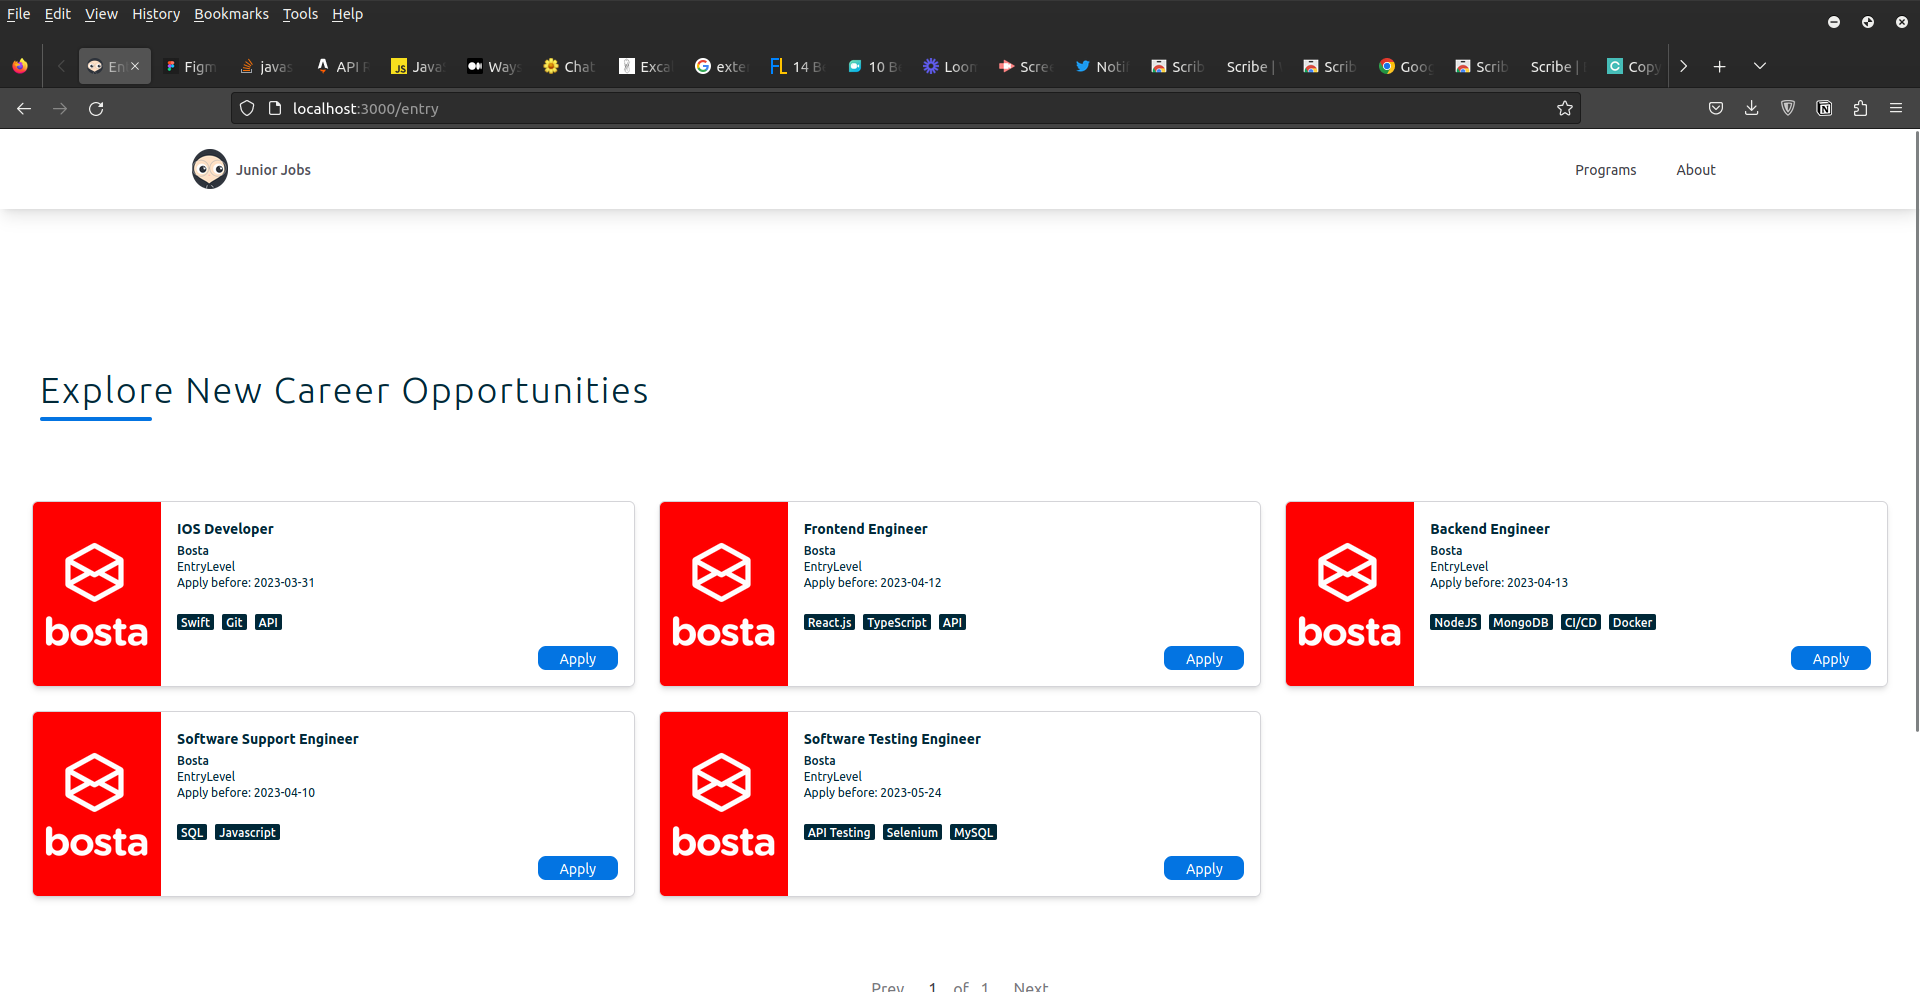
Task: Click the Junior Jobs ninja logo
Action: click(210, 169)
